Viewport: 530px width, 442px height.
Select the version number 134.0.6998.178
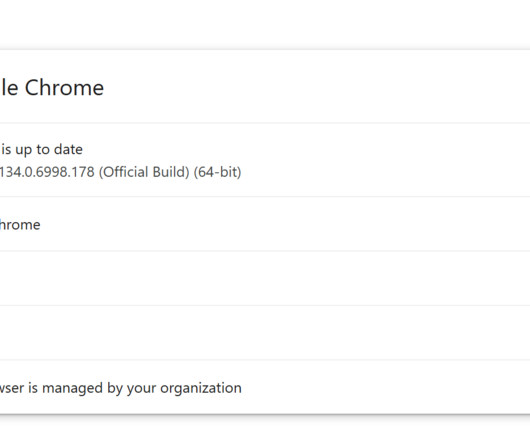[x=47, y=172]
